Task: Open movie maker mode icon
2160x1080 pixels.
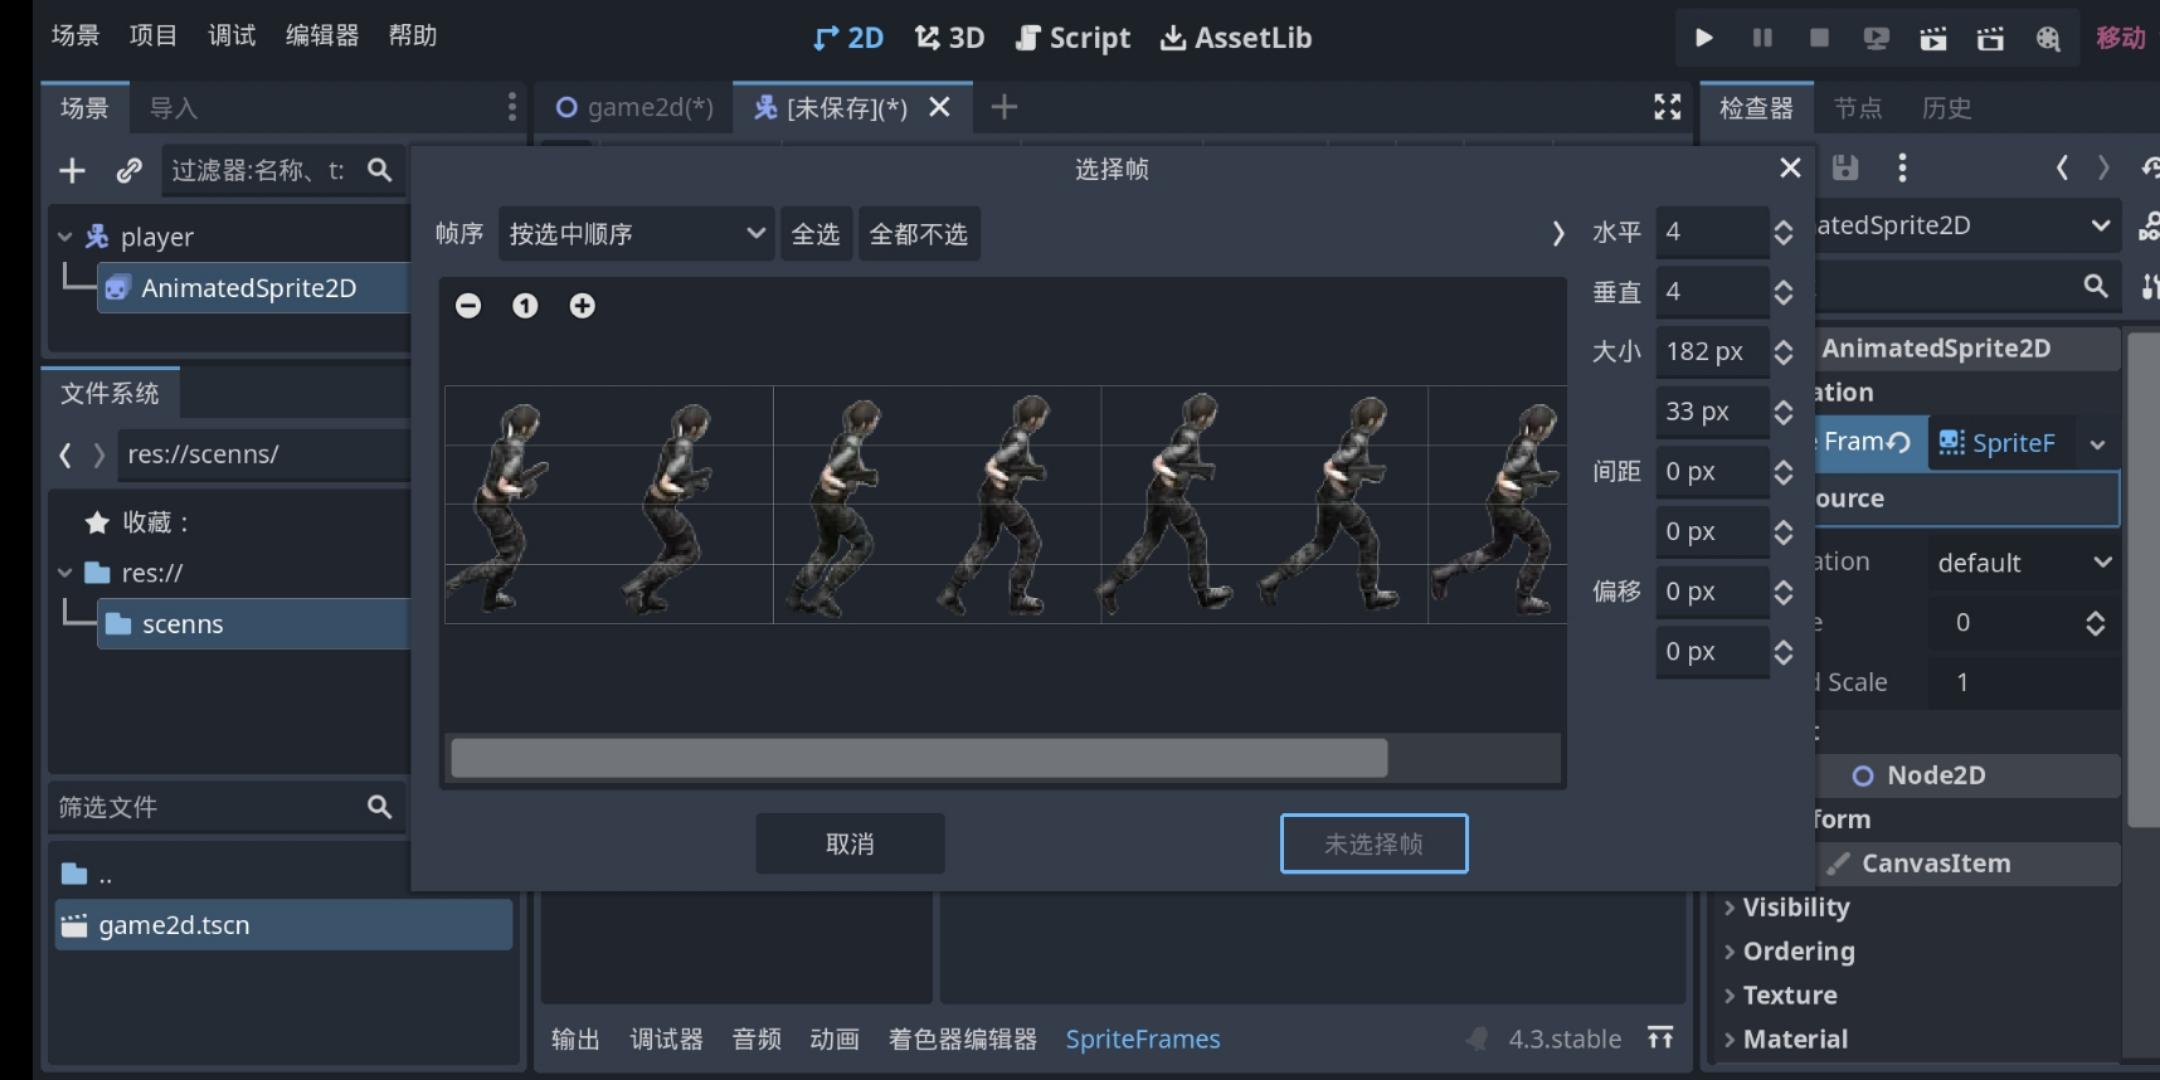Action: [x=2048, y=38]
